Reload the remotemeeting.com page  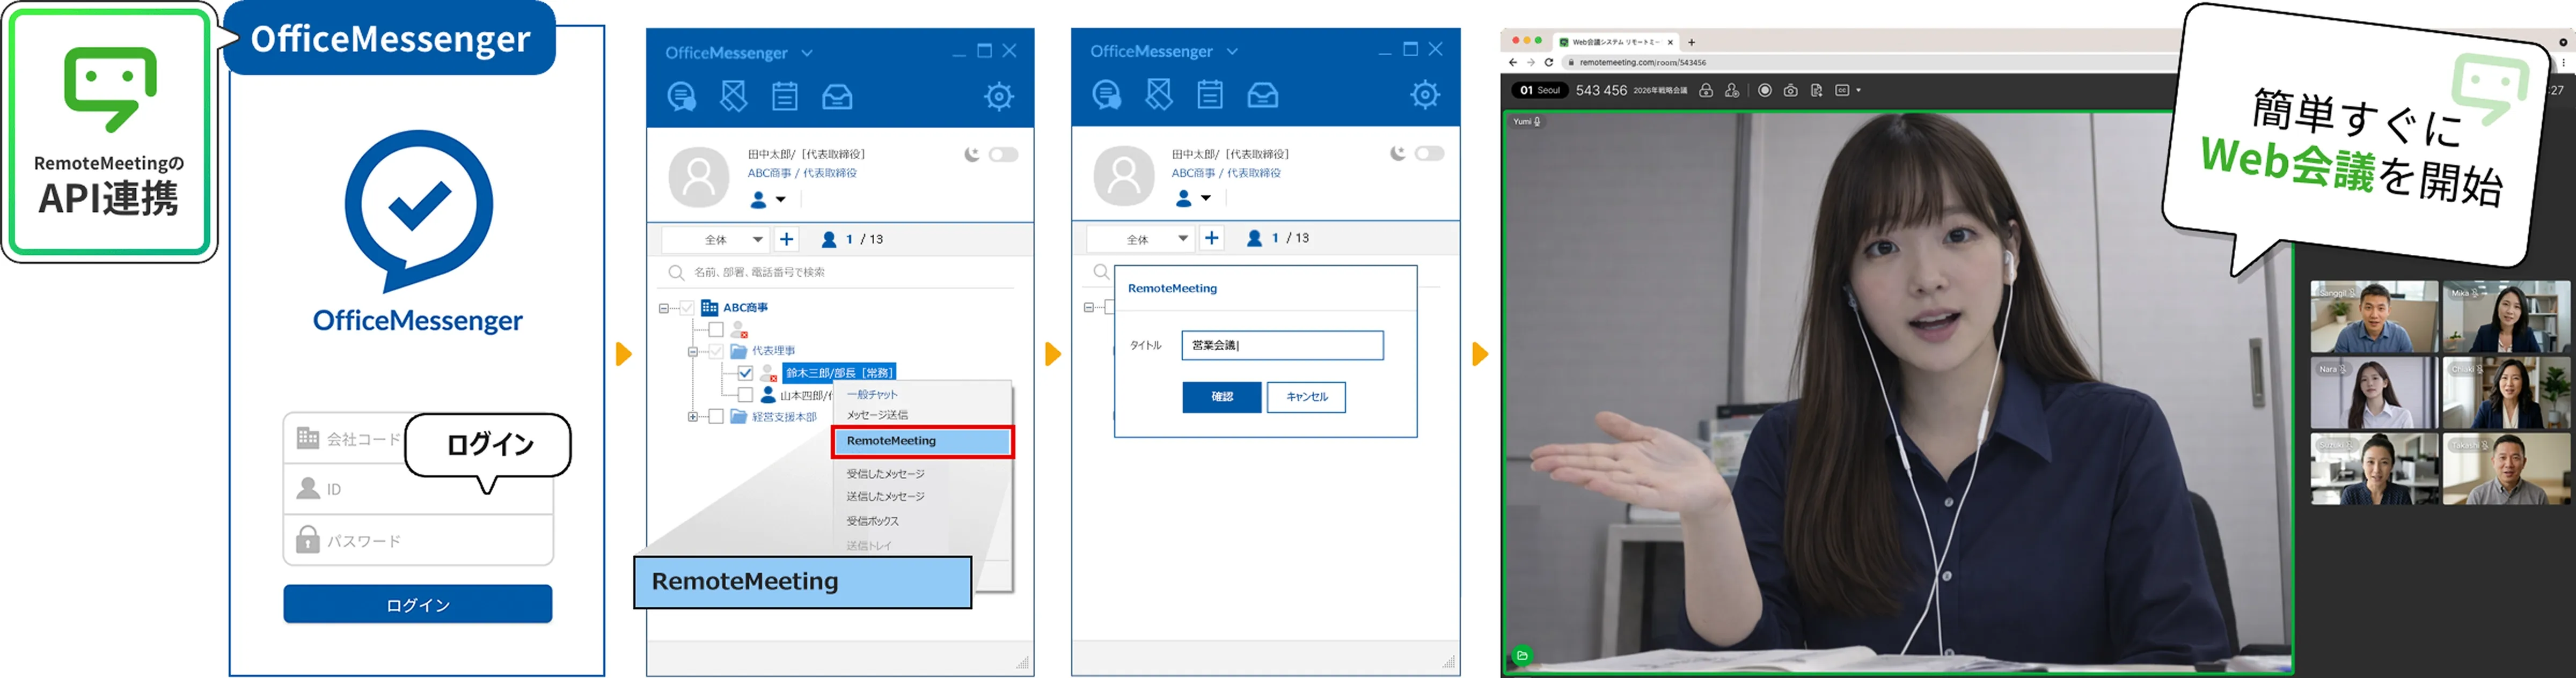1549,62
